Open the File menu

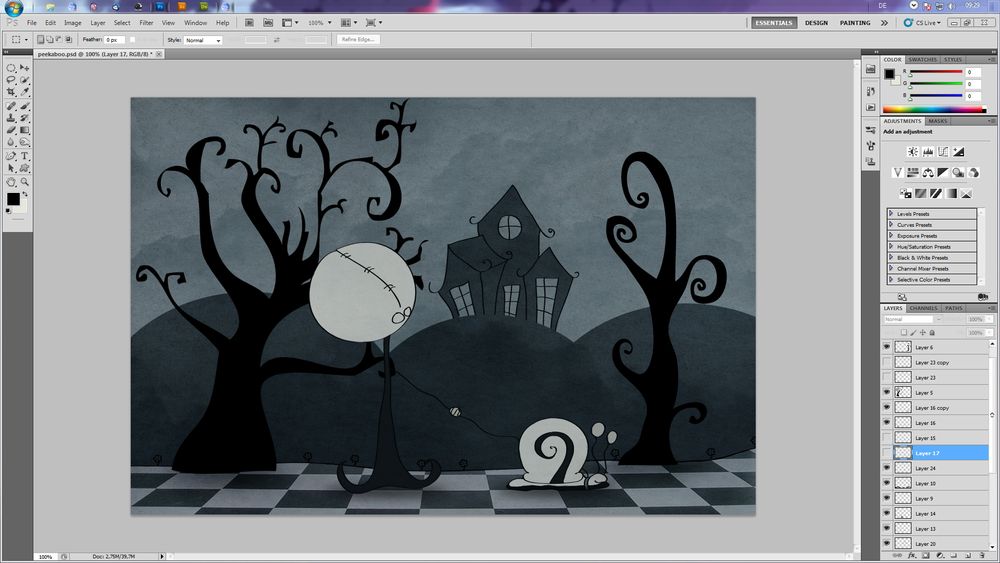(31, 23)
